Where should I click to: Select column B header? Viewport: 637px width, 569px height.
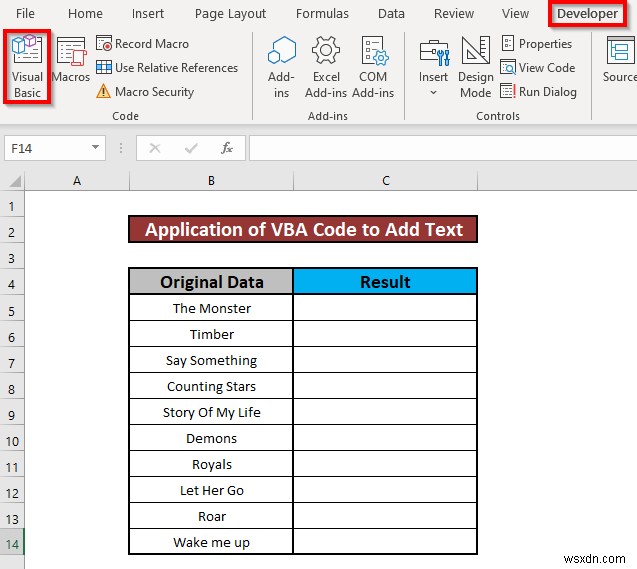coord(211,181)
